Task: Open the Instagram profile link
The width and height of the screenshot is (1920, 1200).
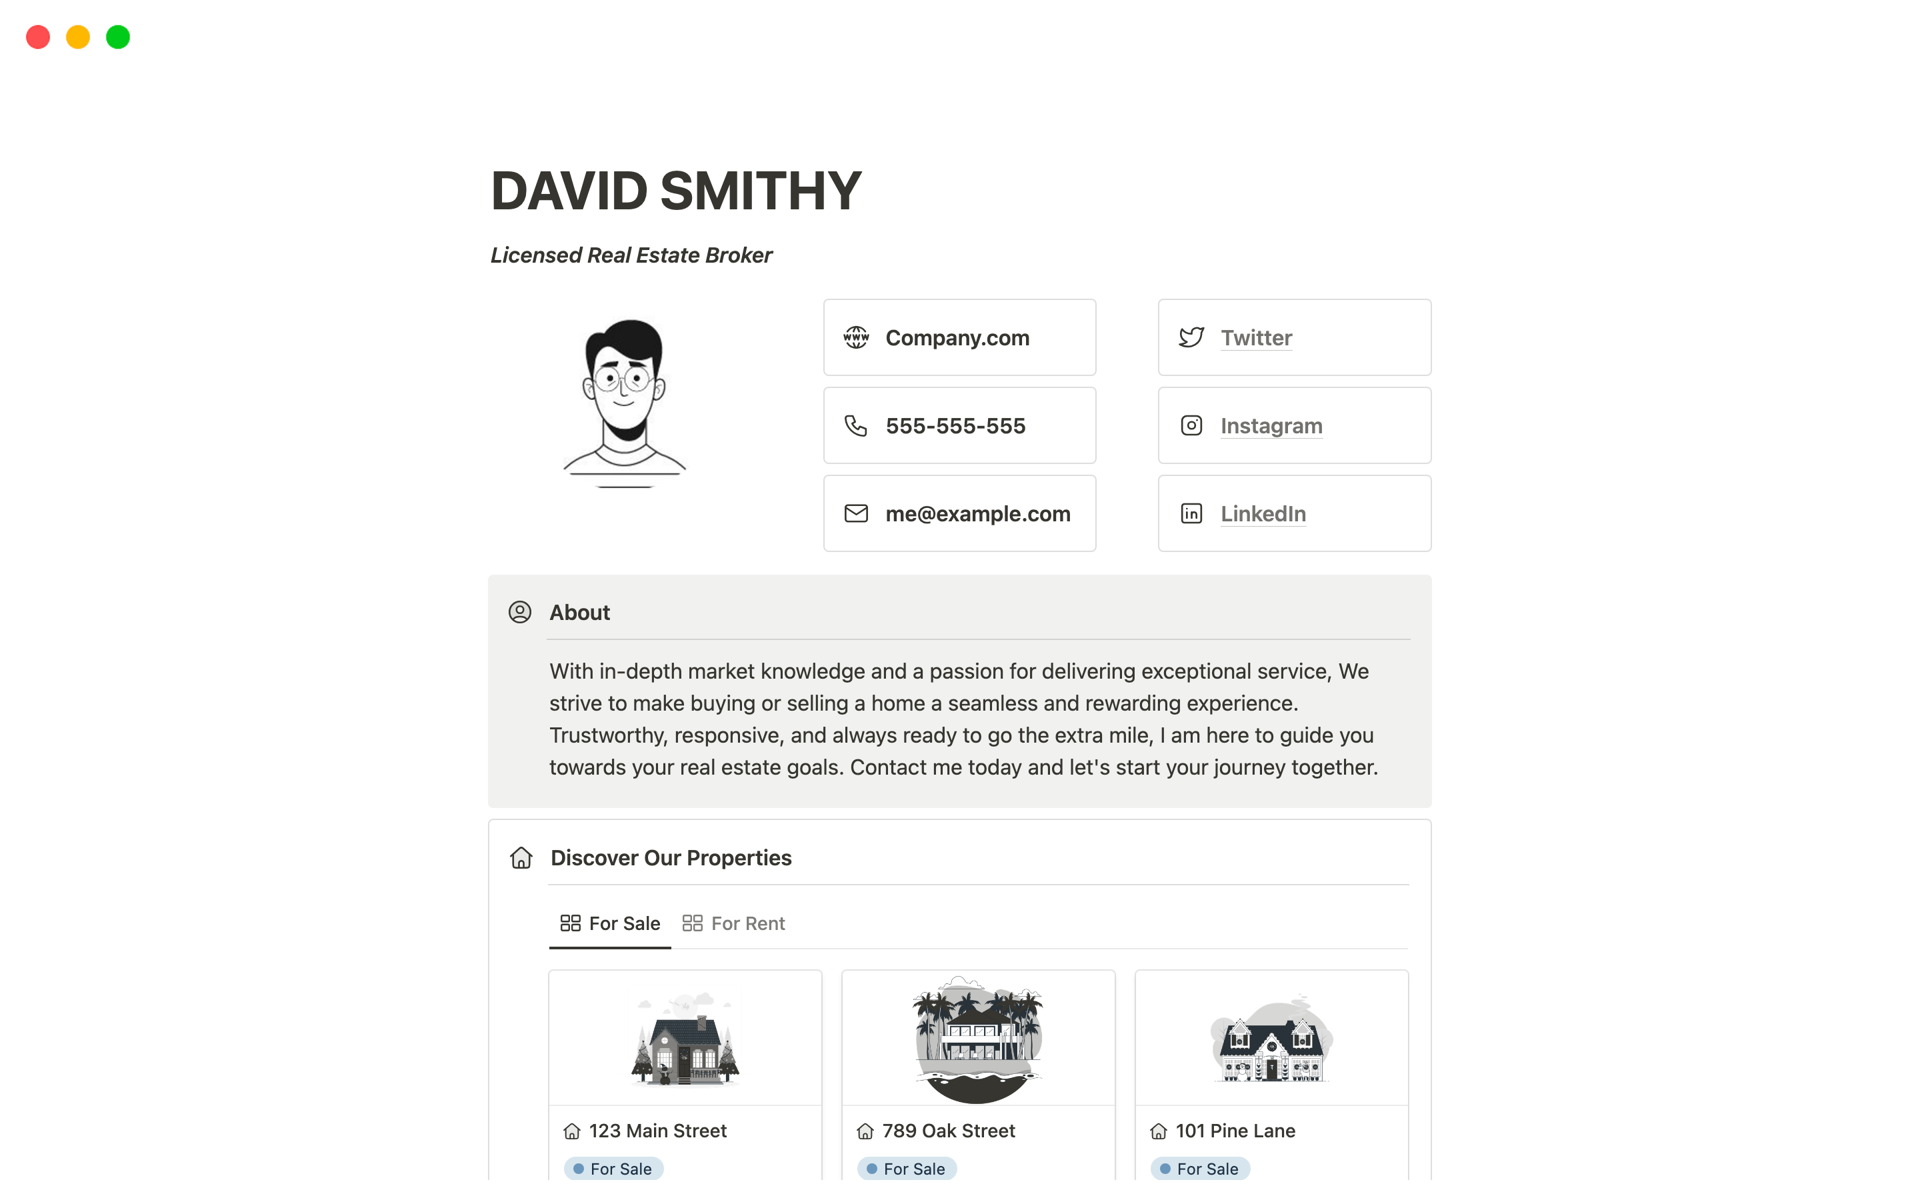Action: (x=1271, y=426)
